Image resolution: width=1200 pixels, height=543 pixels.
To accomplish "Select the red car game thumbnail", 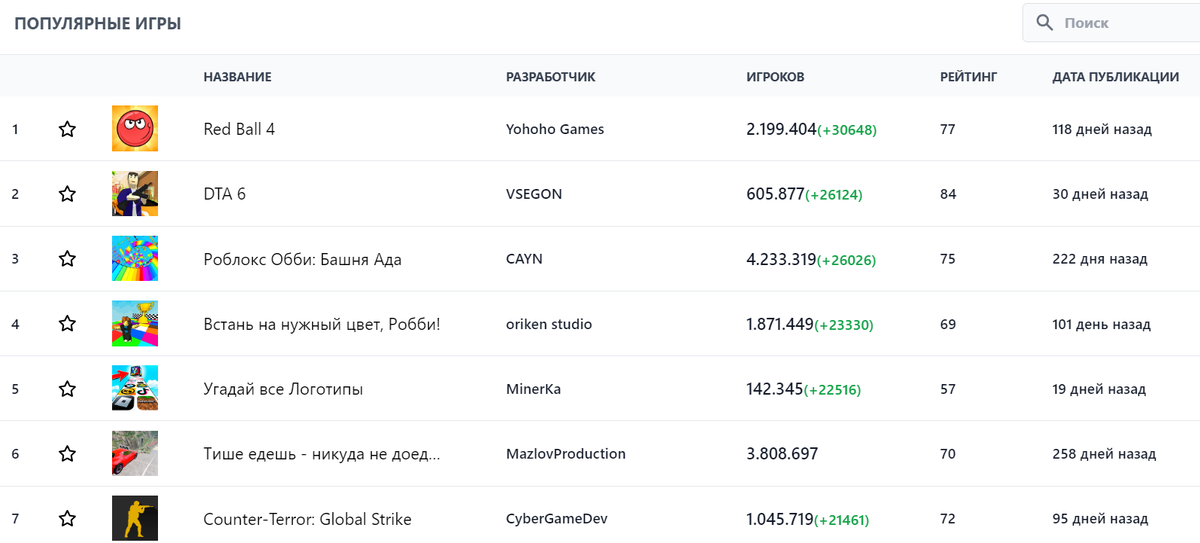I will [x=135, y=454].
